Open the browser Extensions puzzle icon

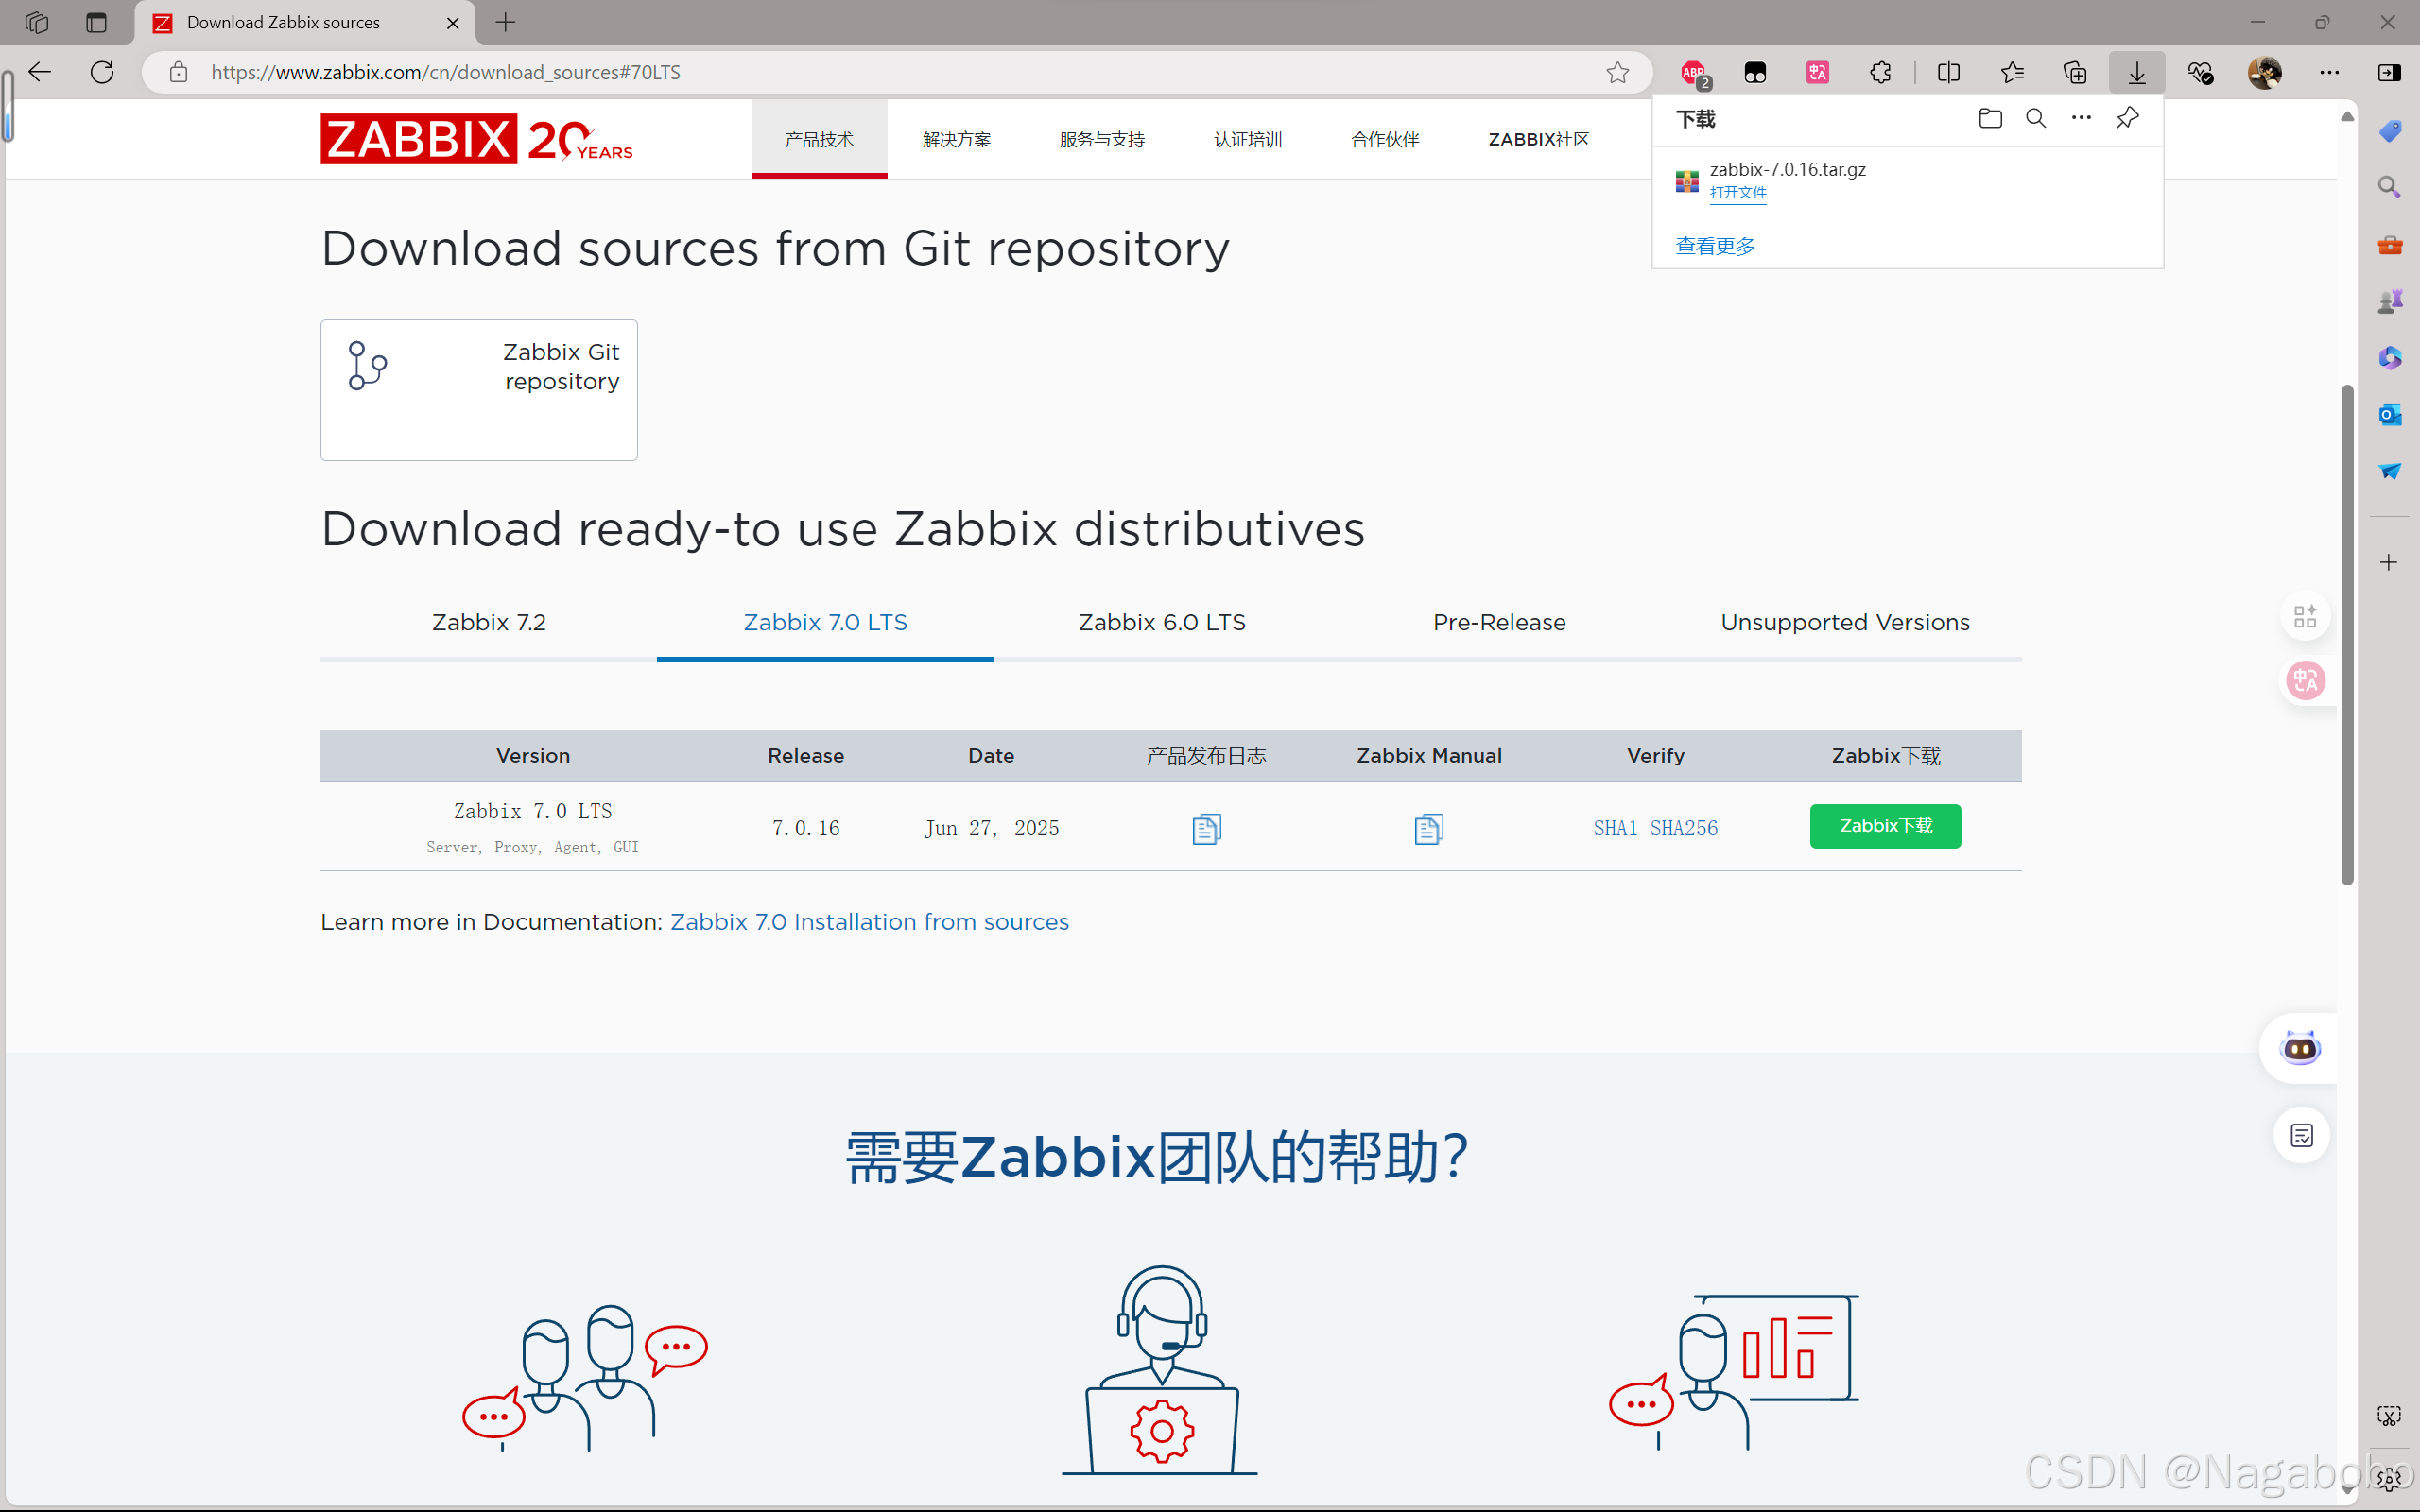click(x=1880, y=72)
